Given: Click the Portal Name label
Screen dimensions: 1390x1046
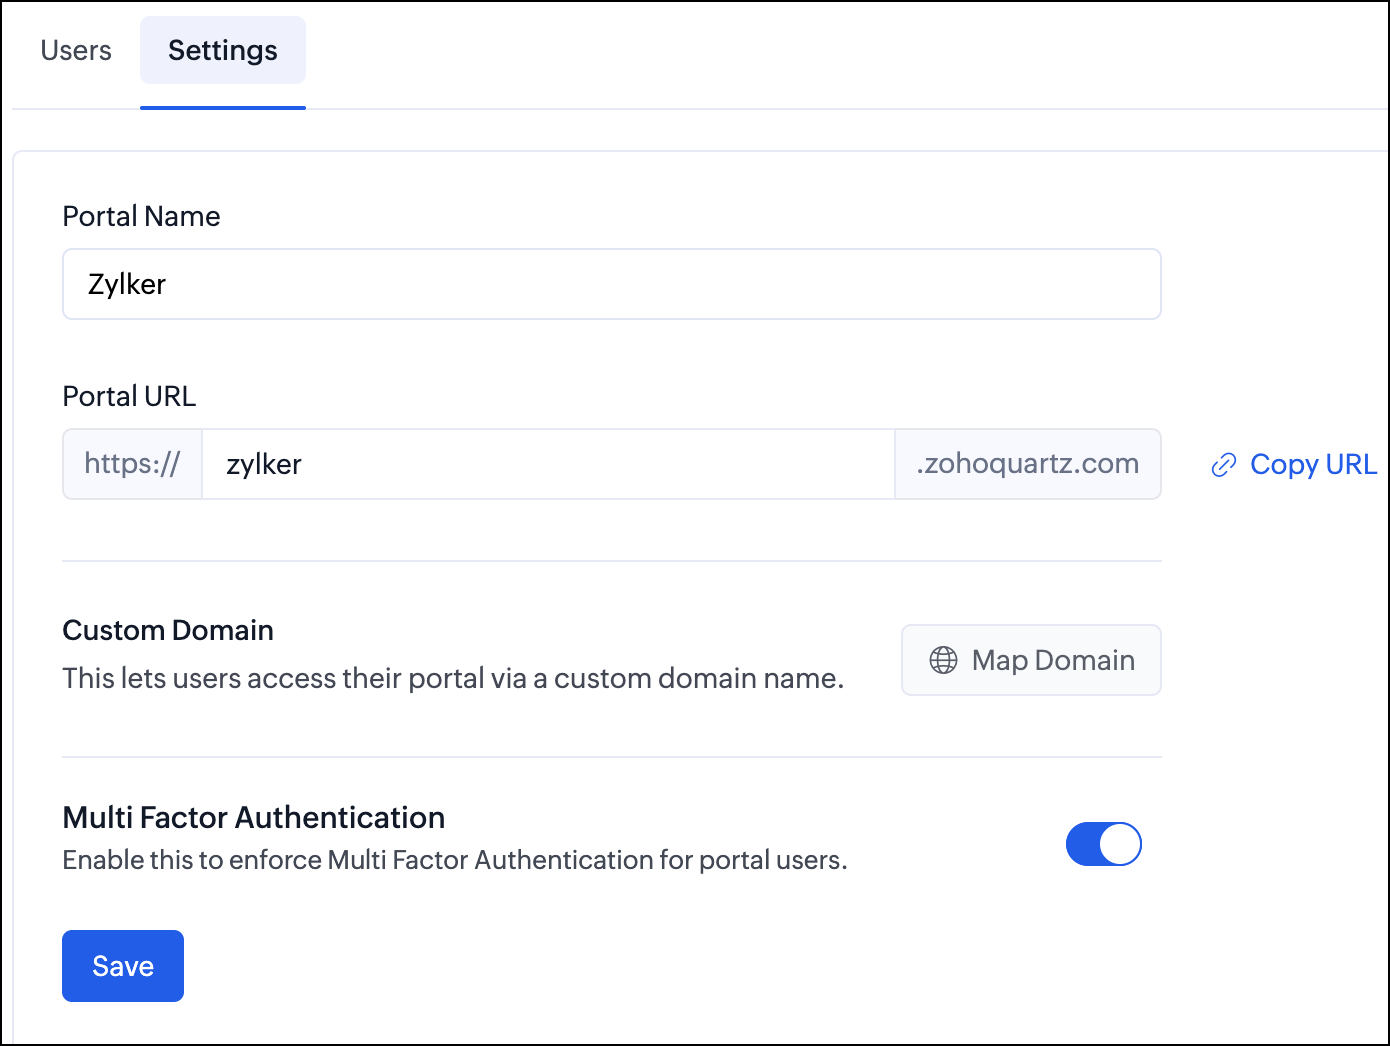Looking at the screenshot, I should pyautogui.click(x=141, y=217).
